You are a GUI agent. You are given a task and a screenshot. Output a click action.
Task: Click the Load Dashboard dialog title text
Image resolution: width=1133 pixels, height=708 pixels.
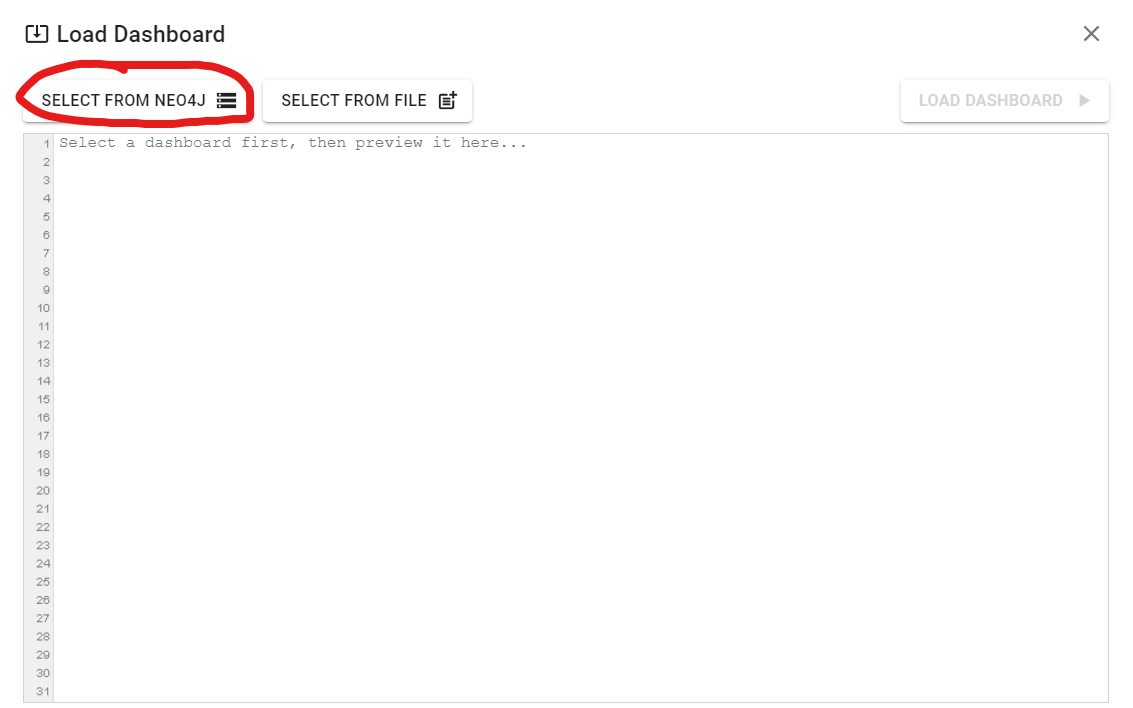pyautogui.click(x=141, y=34)
